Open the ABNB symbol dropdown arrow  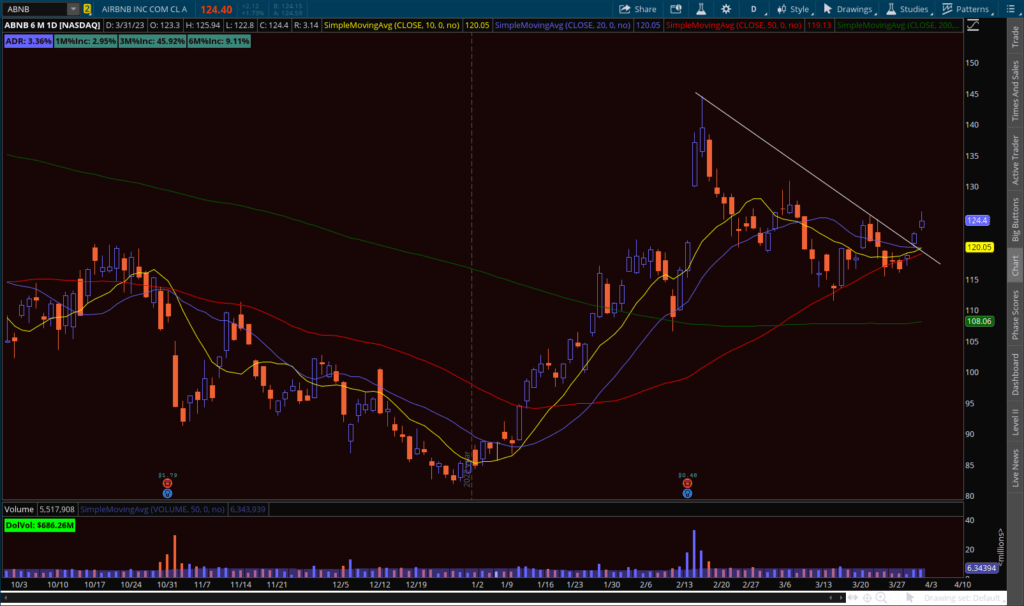73,9
